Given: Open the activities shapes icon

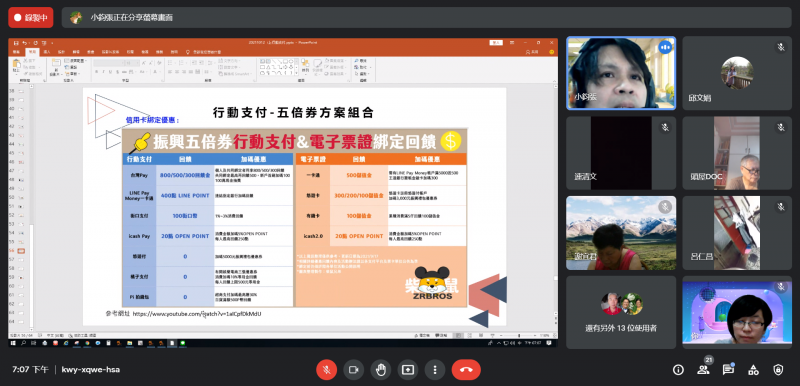Looking at the screenshot, I should (753, 370).
